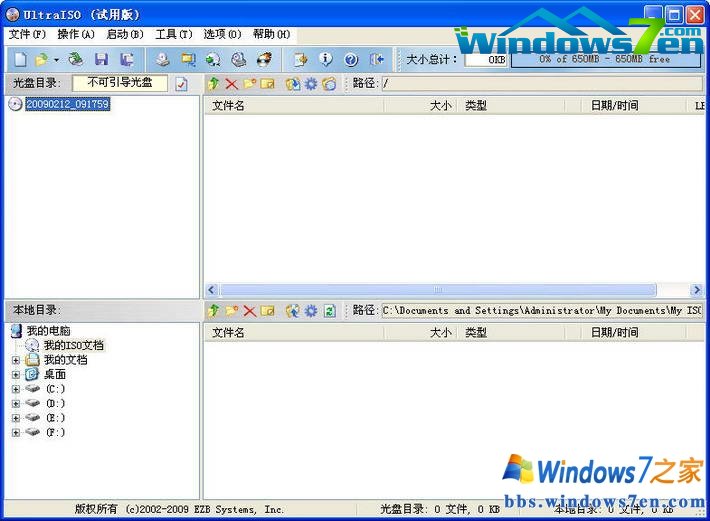Open the 工具(T) menu
710x521 pixels.
[173, 34]
